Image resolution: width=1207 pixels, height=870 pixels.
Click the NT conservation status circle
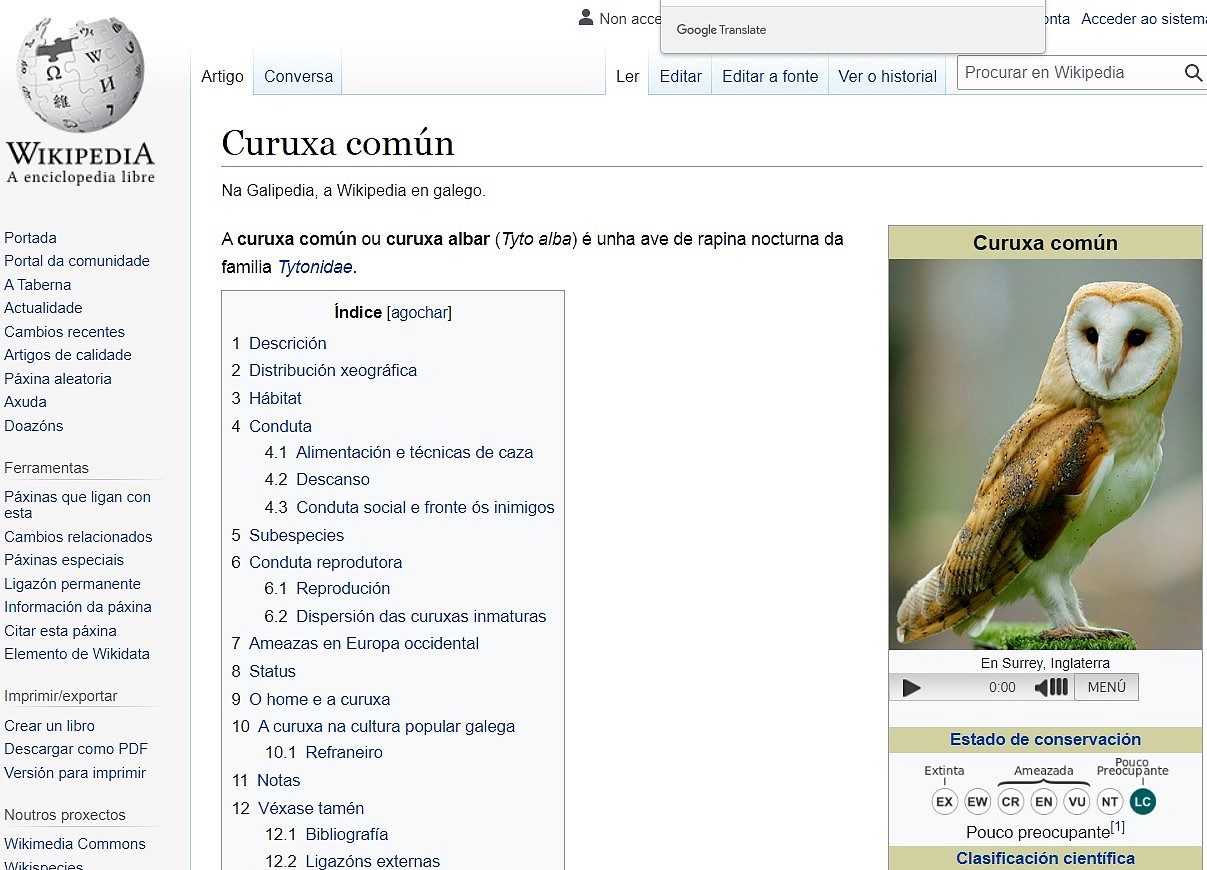point(1110,802)
